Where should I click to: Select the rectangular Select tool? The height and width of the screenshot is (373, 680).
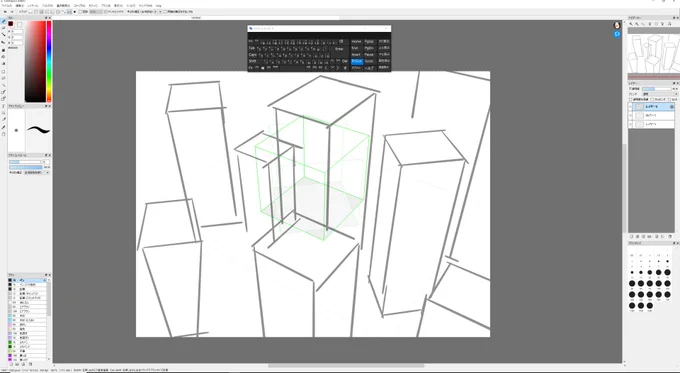(3, 72)
